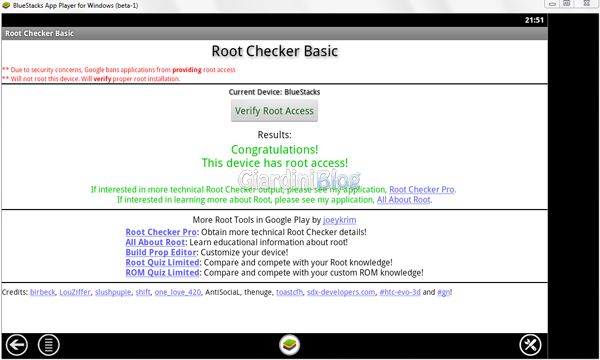600x360 pixels.
Task: Open bold All About Root list link
Action: (x=155, y=243)
